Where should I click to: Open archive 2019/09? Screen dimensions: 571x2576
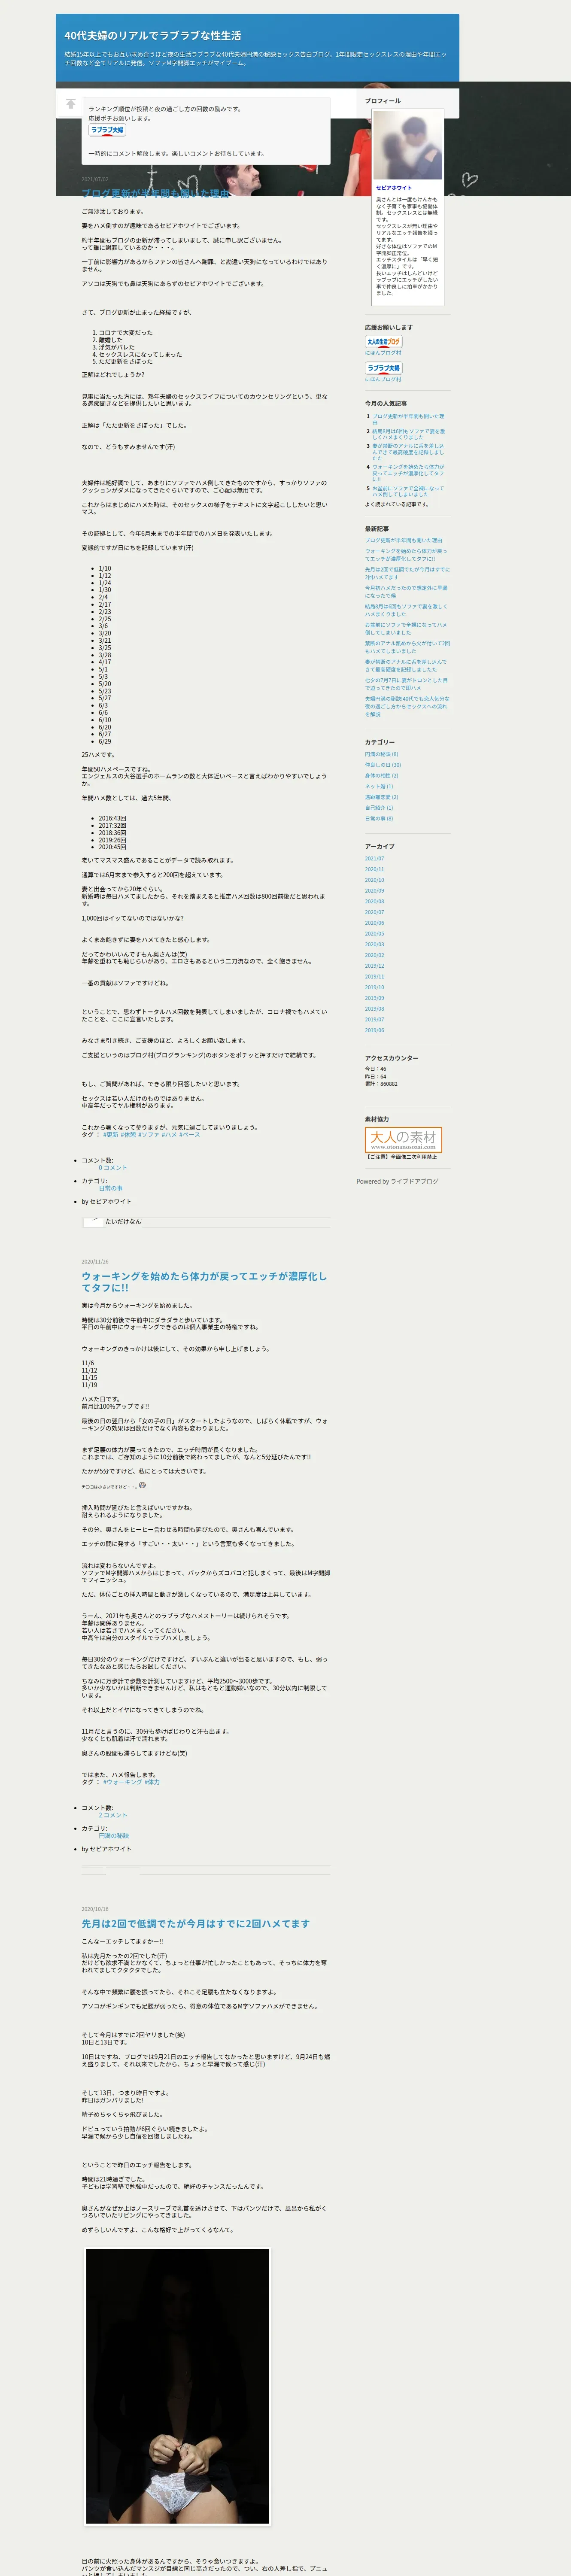[x=374, y=998]
